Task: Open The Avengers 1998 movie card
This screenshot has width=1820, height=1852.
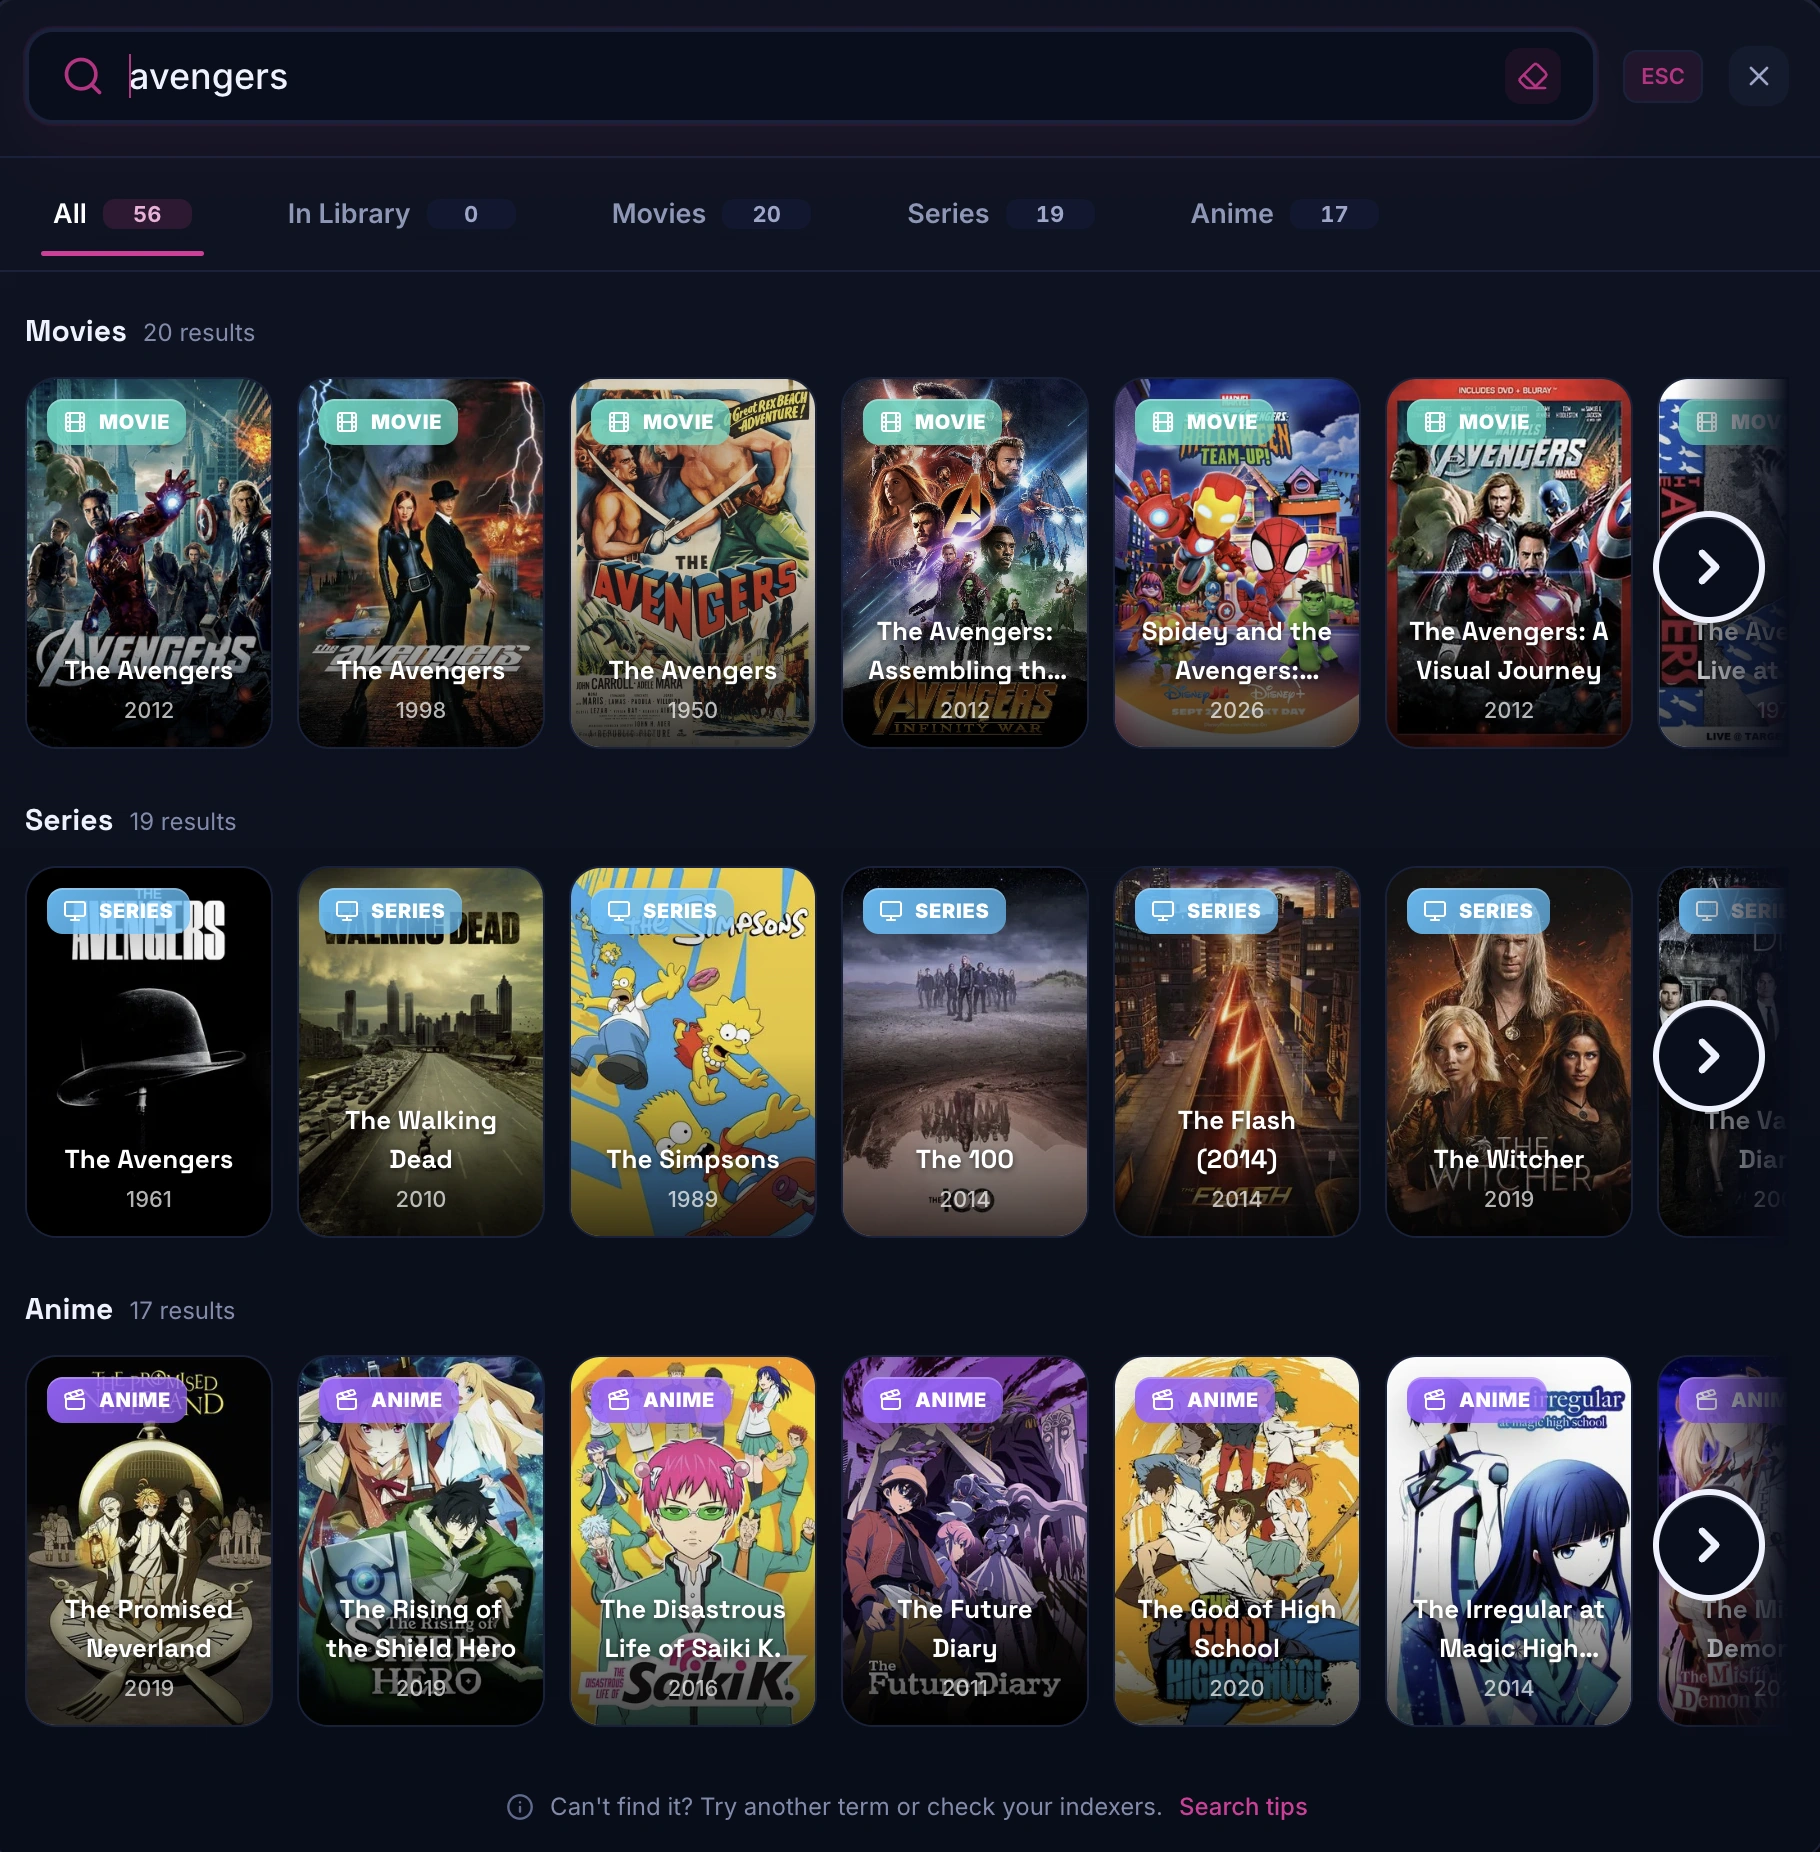Action: (x=421, y=563)
